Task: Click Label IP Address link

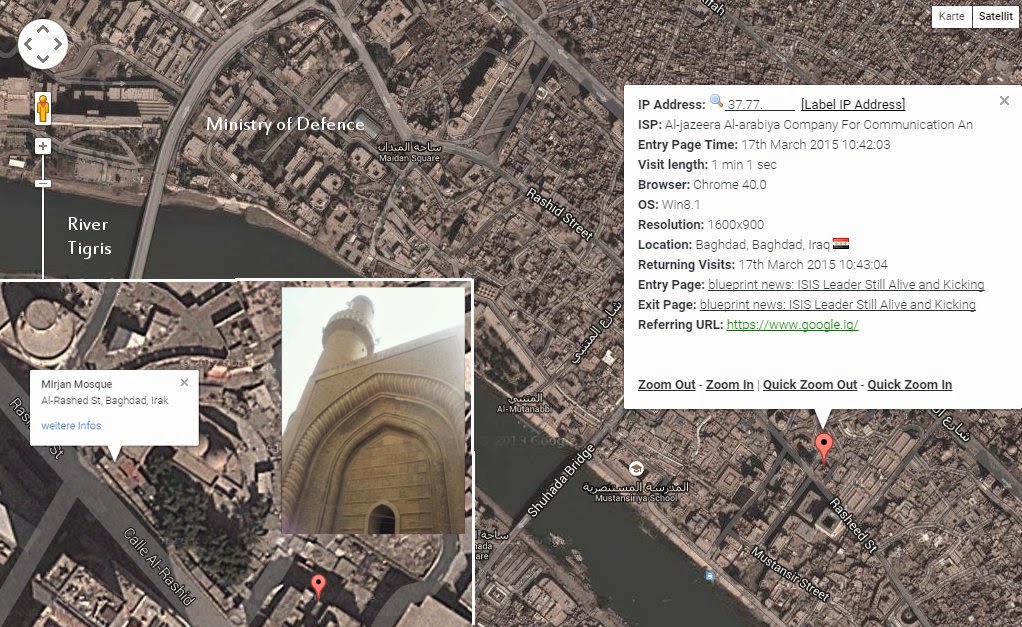Action: pyautogui.click(x=853, y=104)
